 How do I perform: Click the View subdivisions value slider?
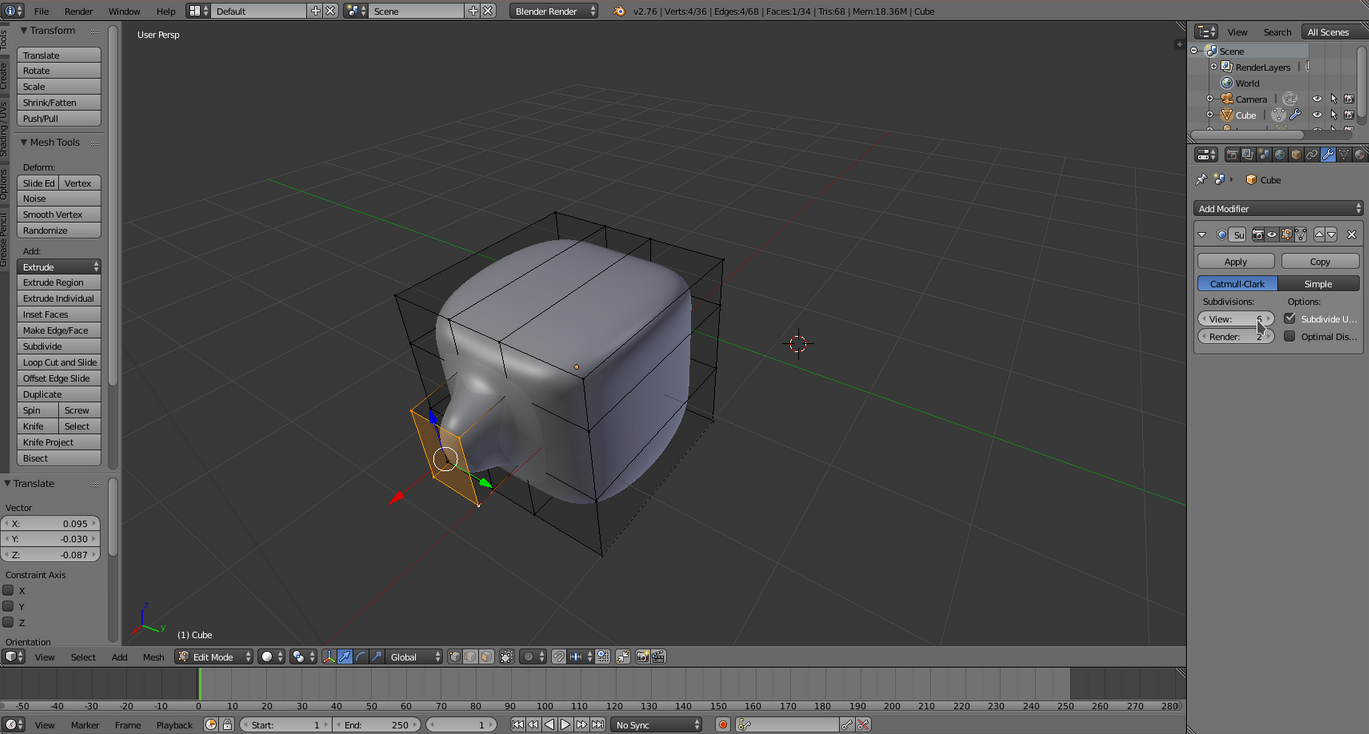pos(1236,319)
